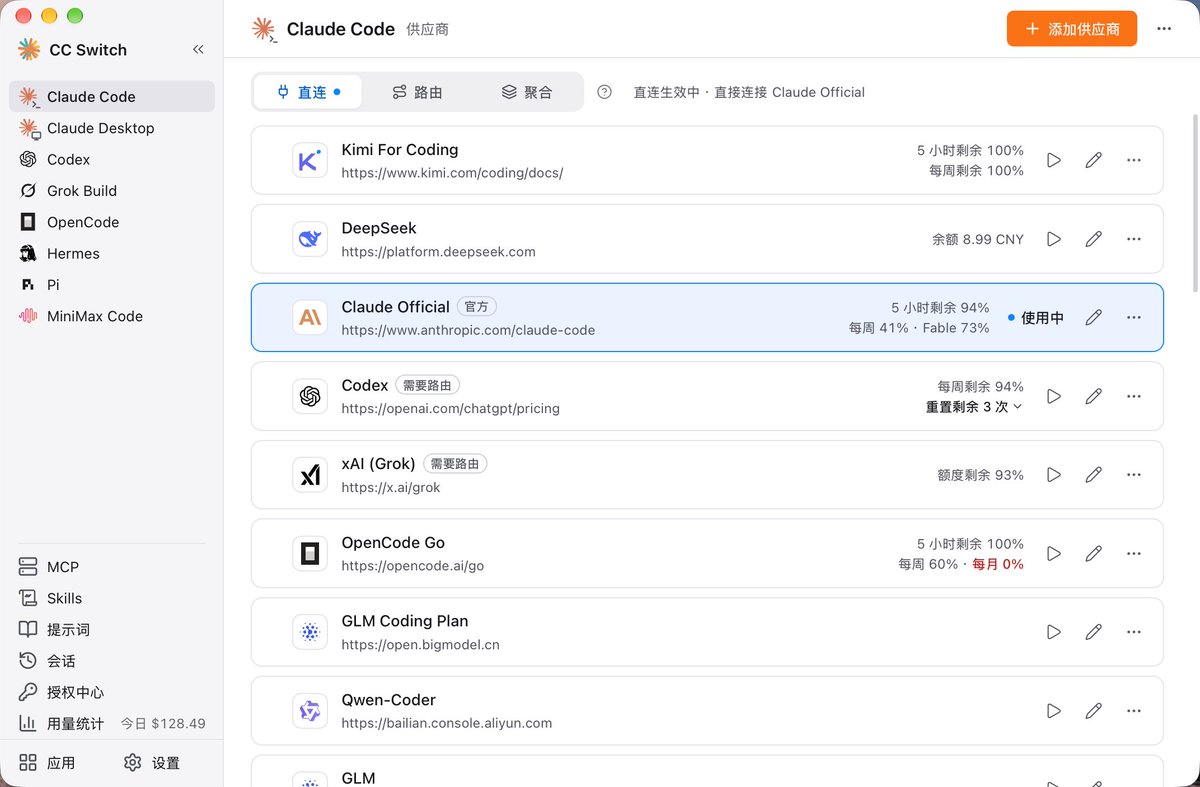Activate DeepSeek with play icon

tap(1054, 239)
